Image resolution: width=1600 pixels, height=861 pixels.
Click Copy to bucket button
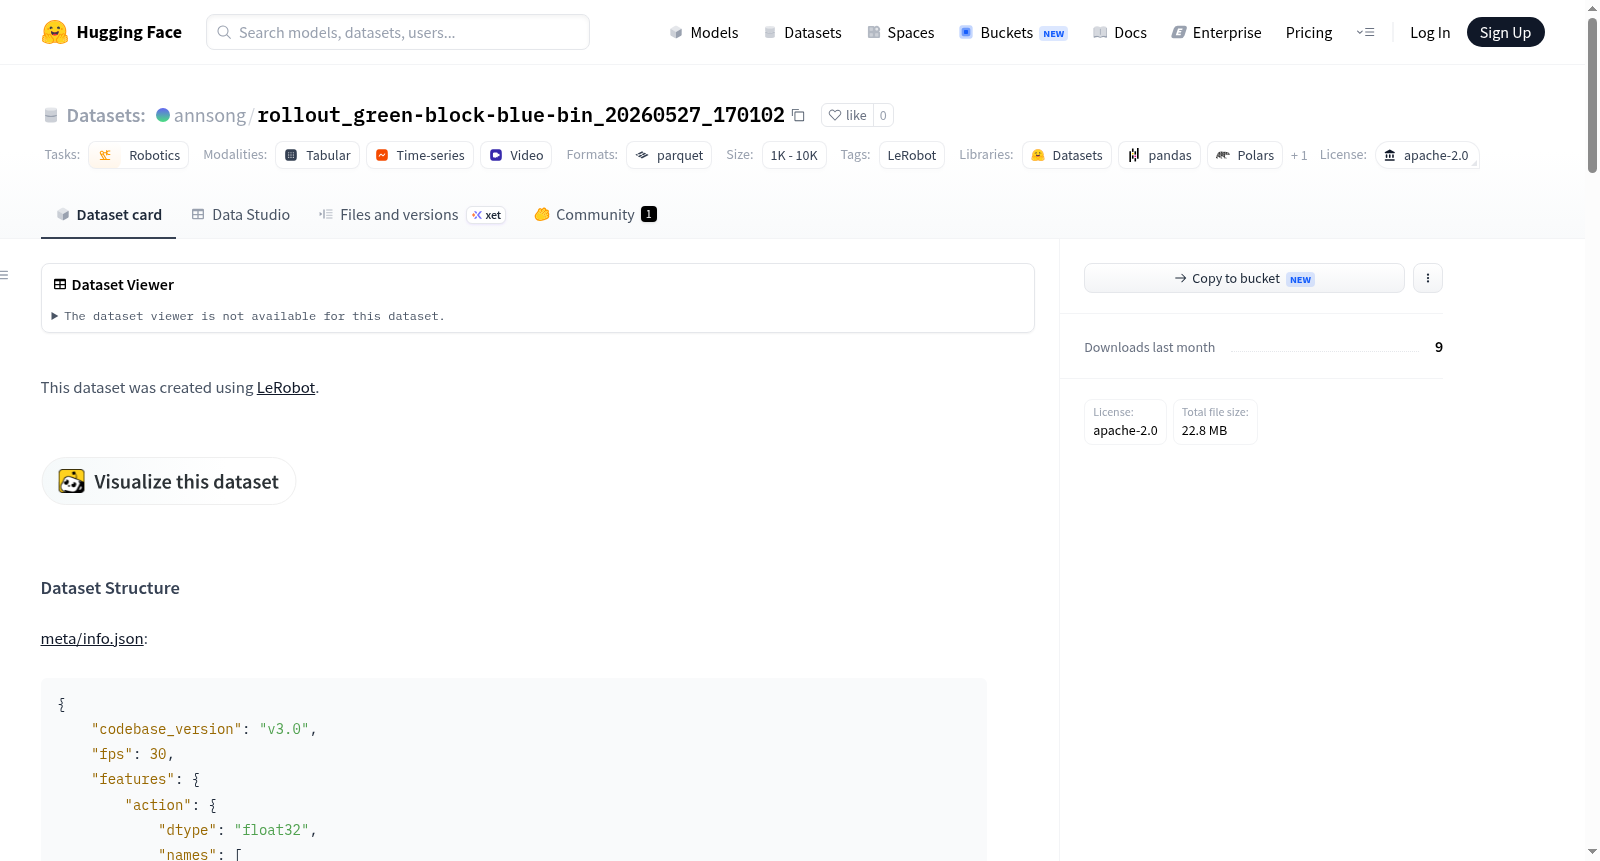1244,278
